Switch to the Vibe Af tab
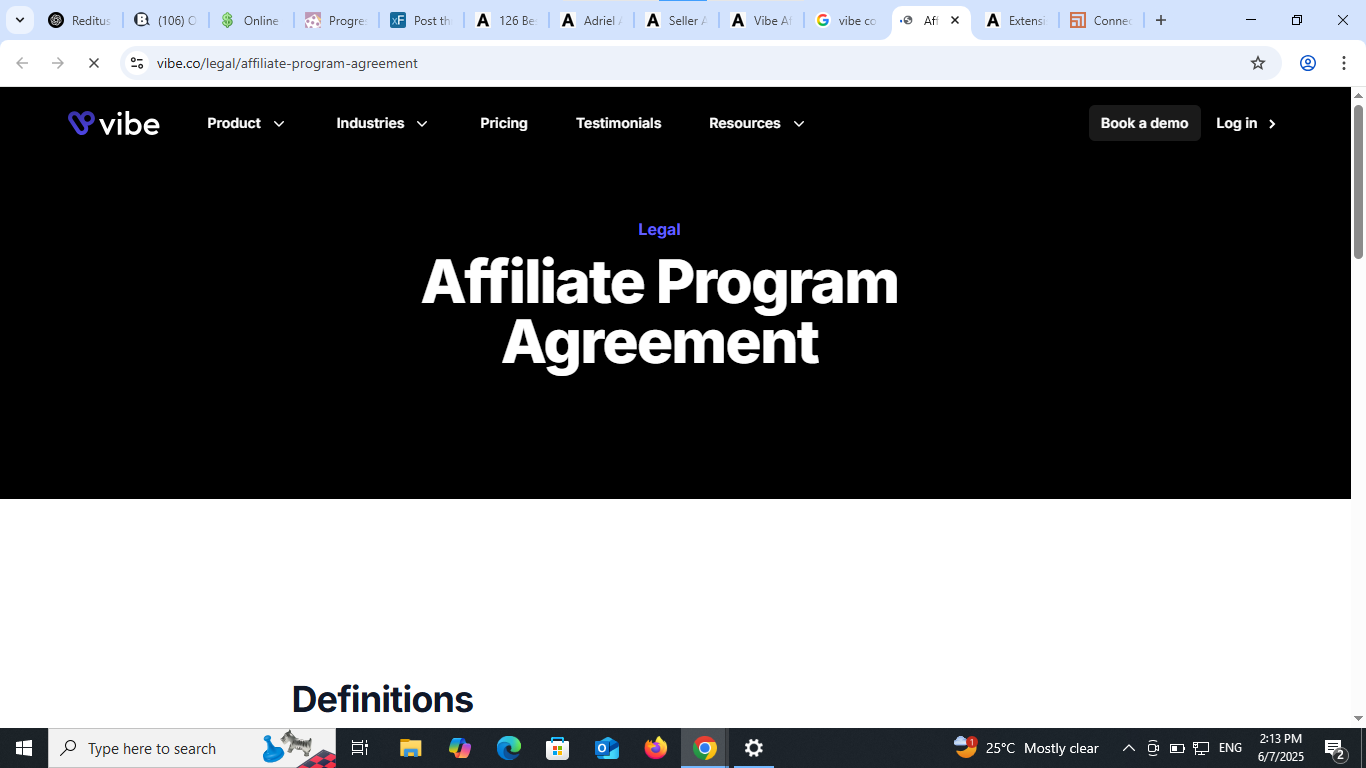The image size is (1366, 768). pyautogui.click(x=761, y=20)
